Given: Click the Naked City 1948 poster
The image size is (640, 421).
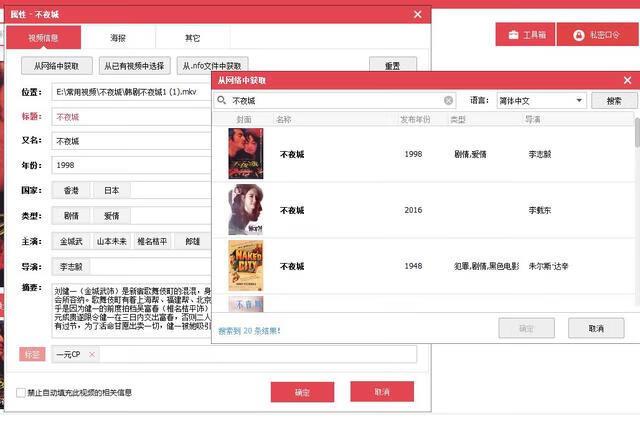Looking at the screenshot, I should click(246, 266).
